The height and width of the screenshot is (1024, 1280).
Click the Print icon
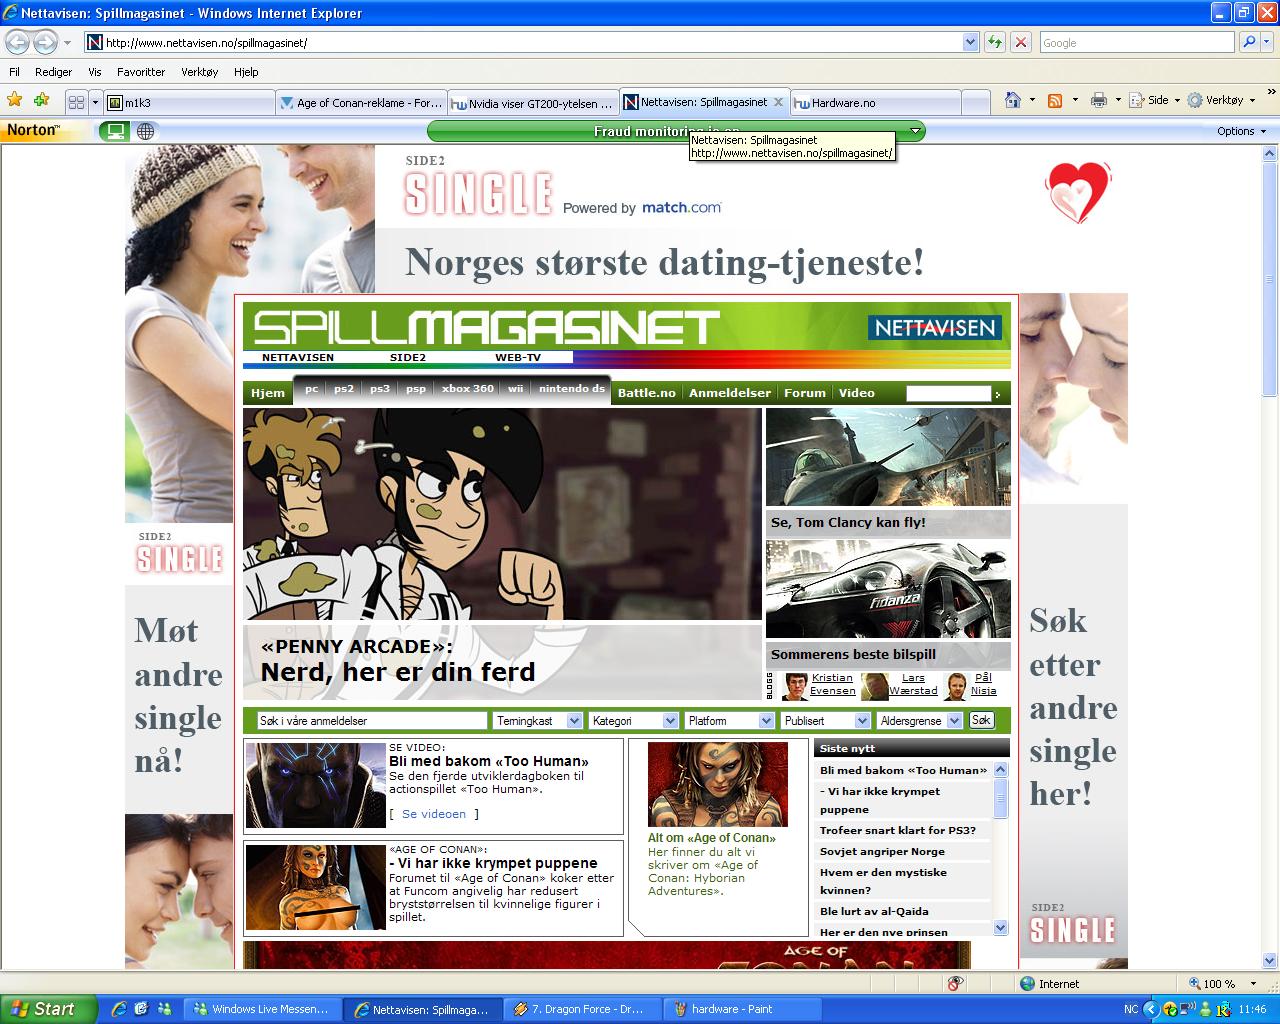tap(1099, 100)
